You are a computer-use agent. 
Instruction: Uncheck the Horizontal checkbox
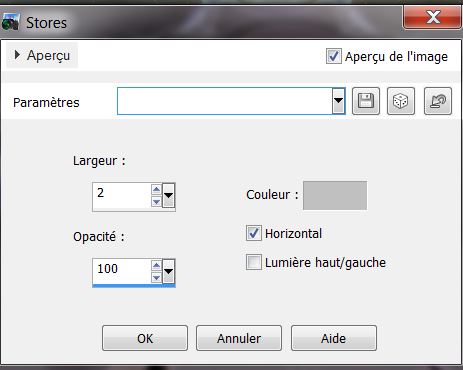click(x=254, y=233)
